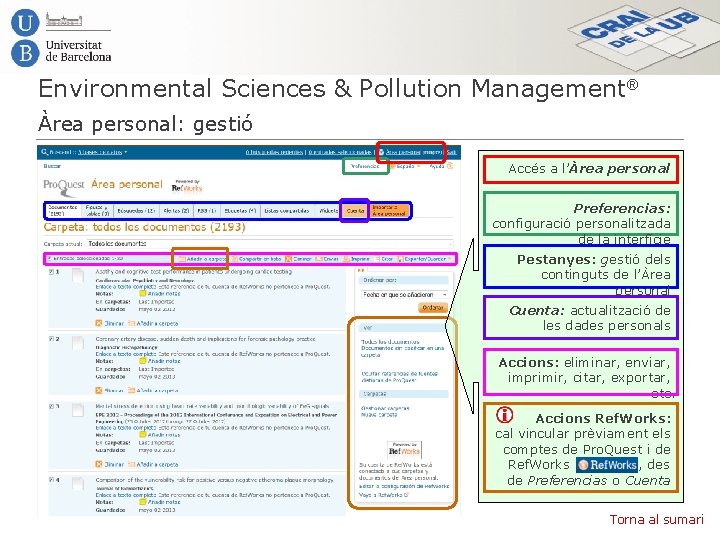Open the Español language dropdown
The image size is (720, 540).
click(406, 166)
